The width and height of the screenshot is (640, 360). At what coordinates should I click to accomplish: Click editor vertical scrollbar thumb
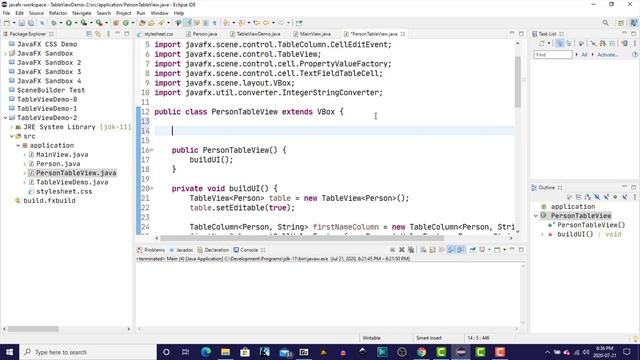[518, 82]
